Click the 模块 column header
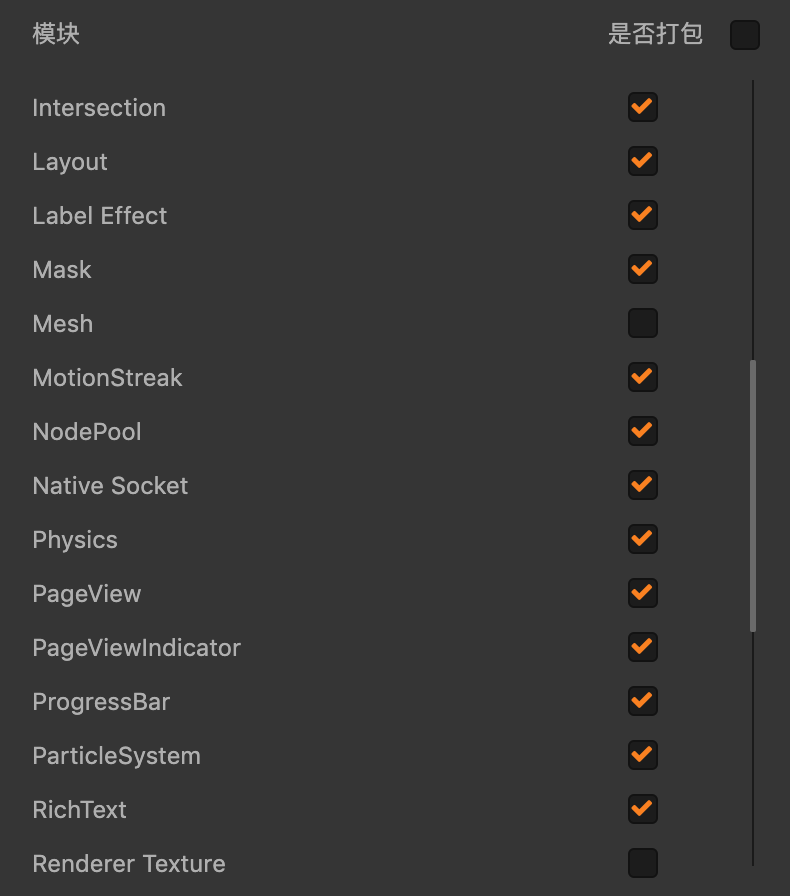The height and width of the screenshot is (896, 790). click(x=56, y=34)
